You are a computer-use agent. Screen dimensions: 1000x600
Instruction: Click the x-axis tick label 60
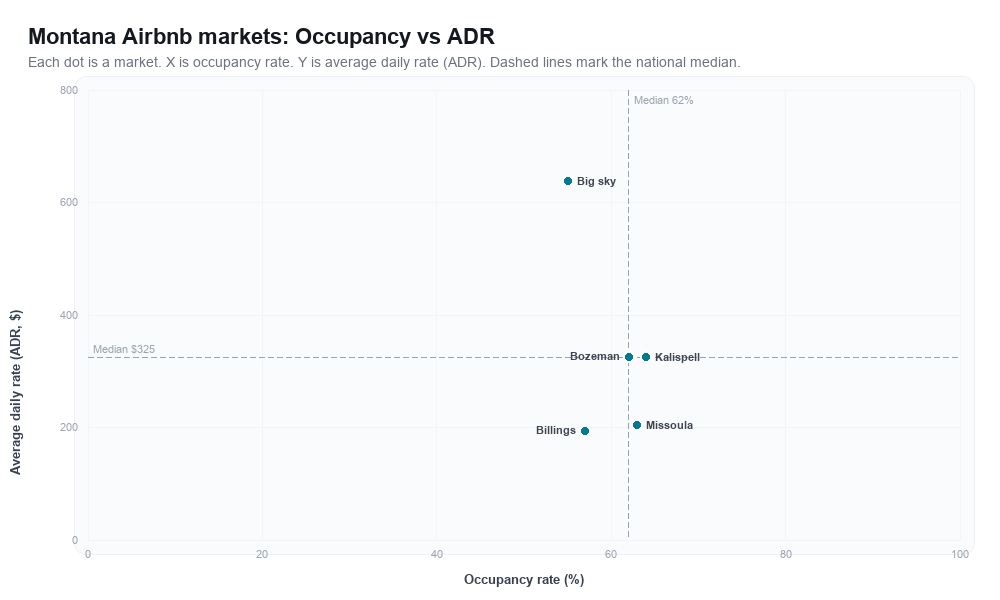(611, 555)
